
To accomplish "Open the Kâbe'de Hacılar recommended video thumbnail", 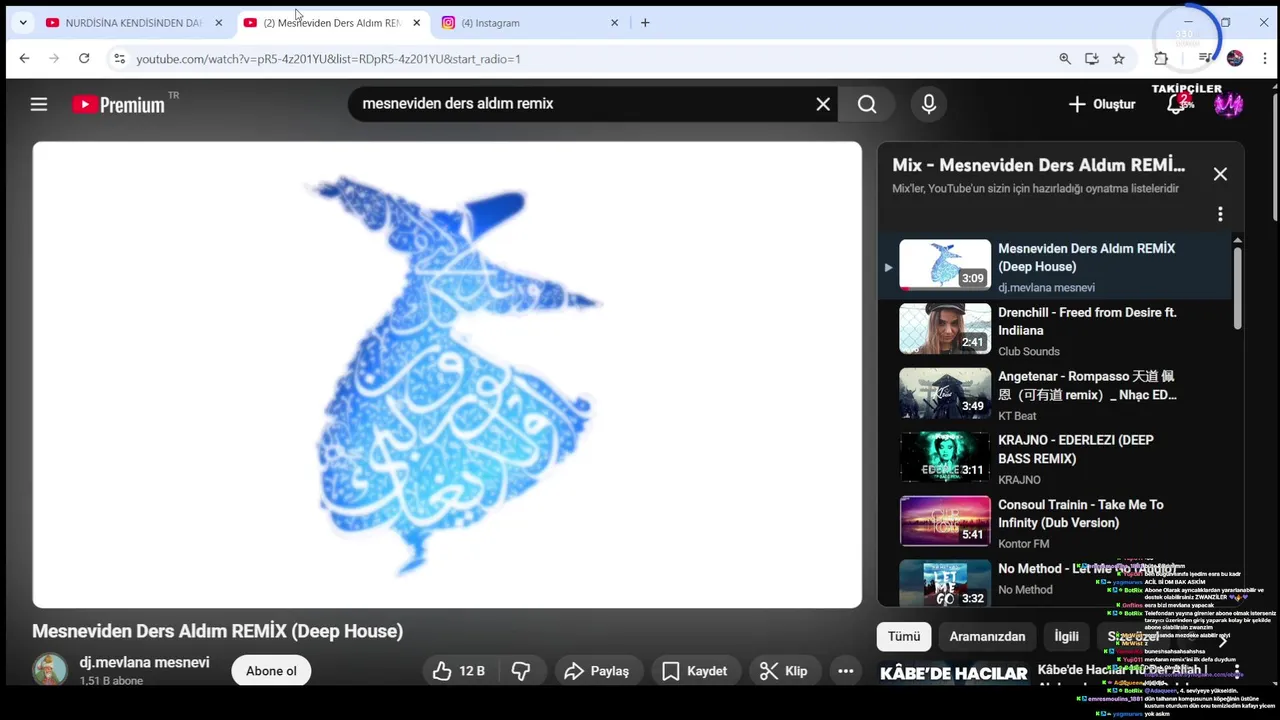I will 953,673.
